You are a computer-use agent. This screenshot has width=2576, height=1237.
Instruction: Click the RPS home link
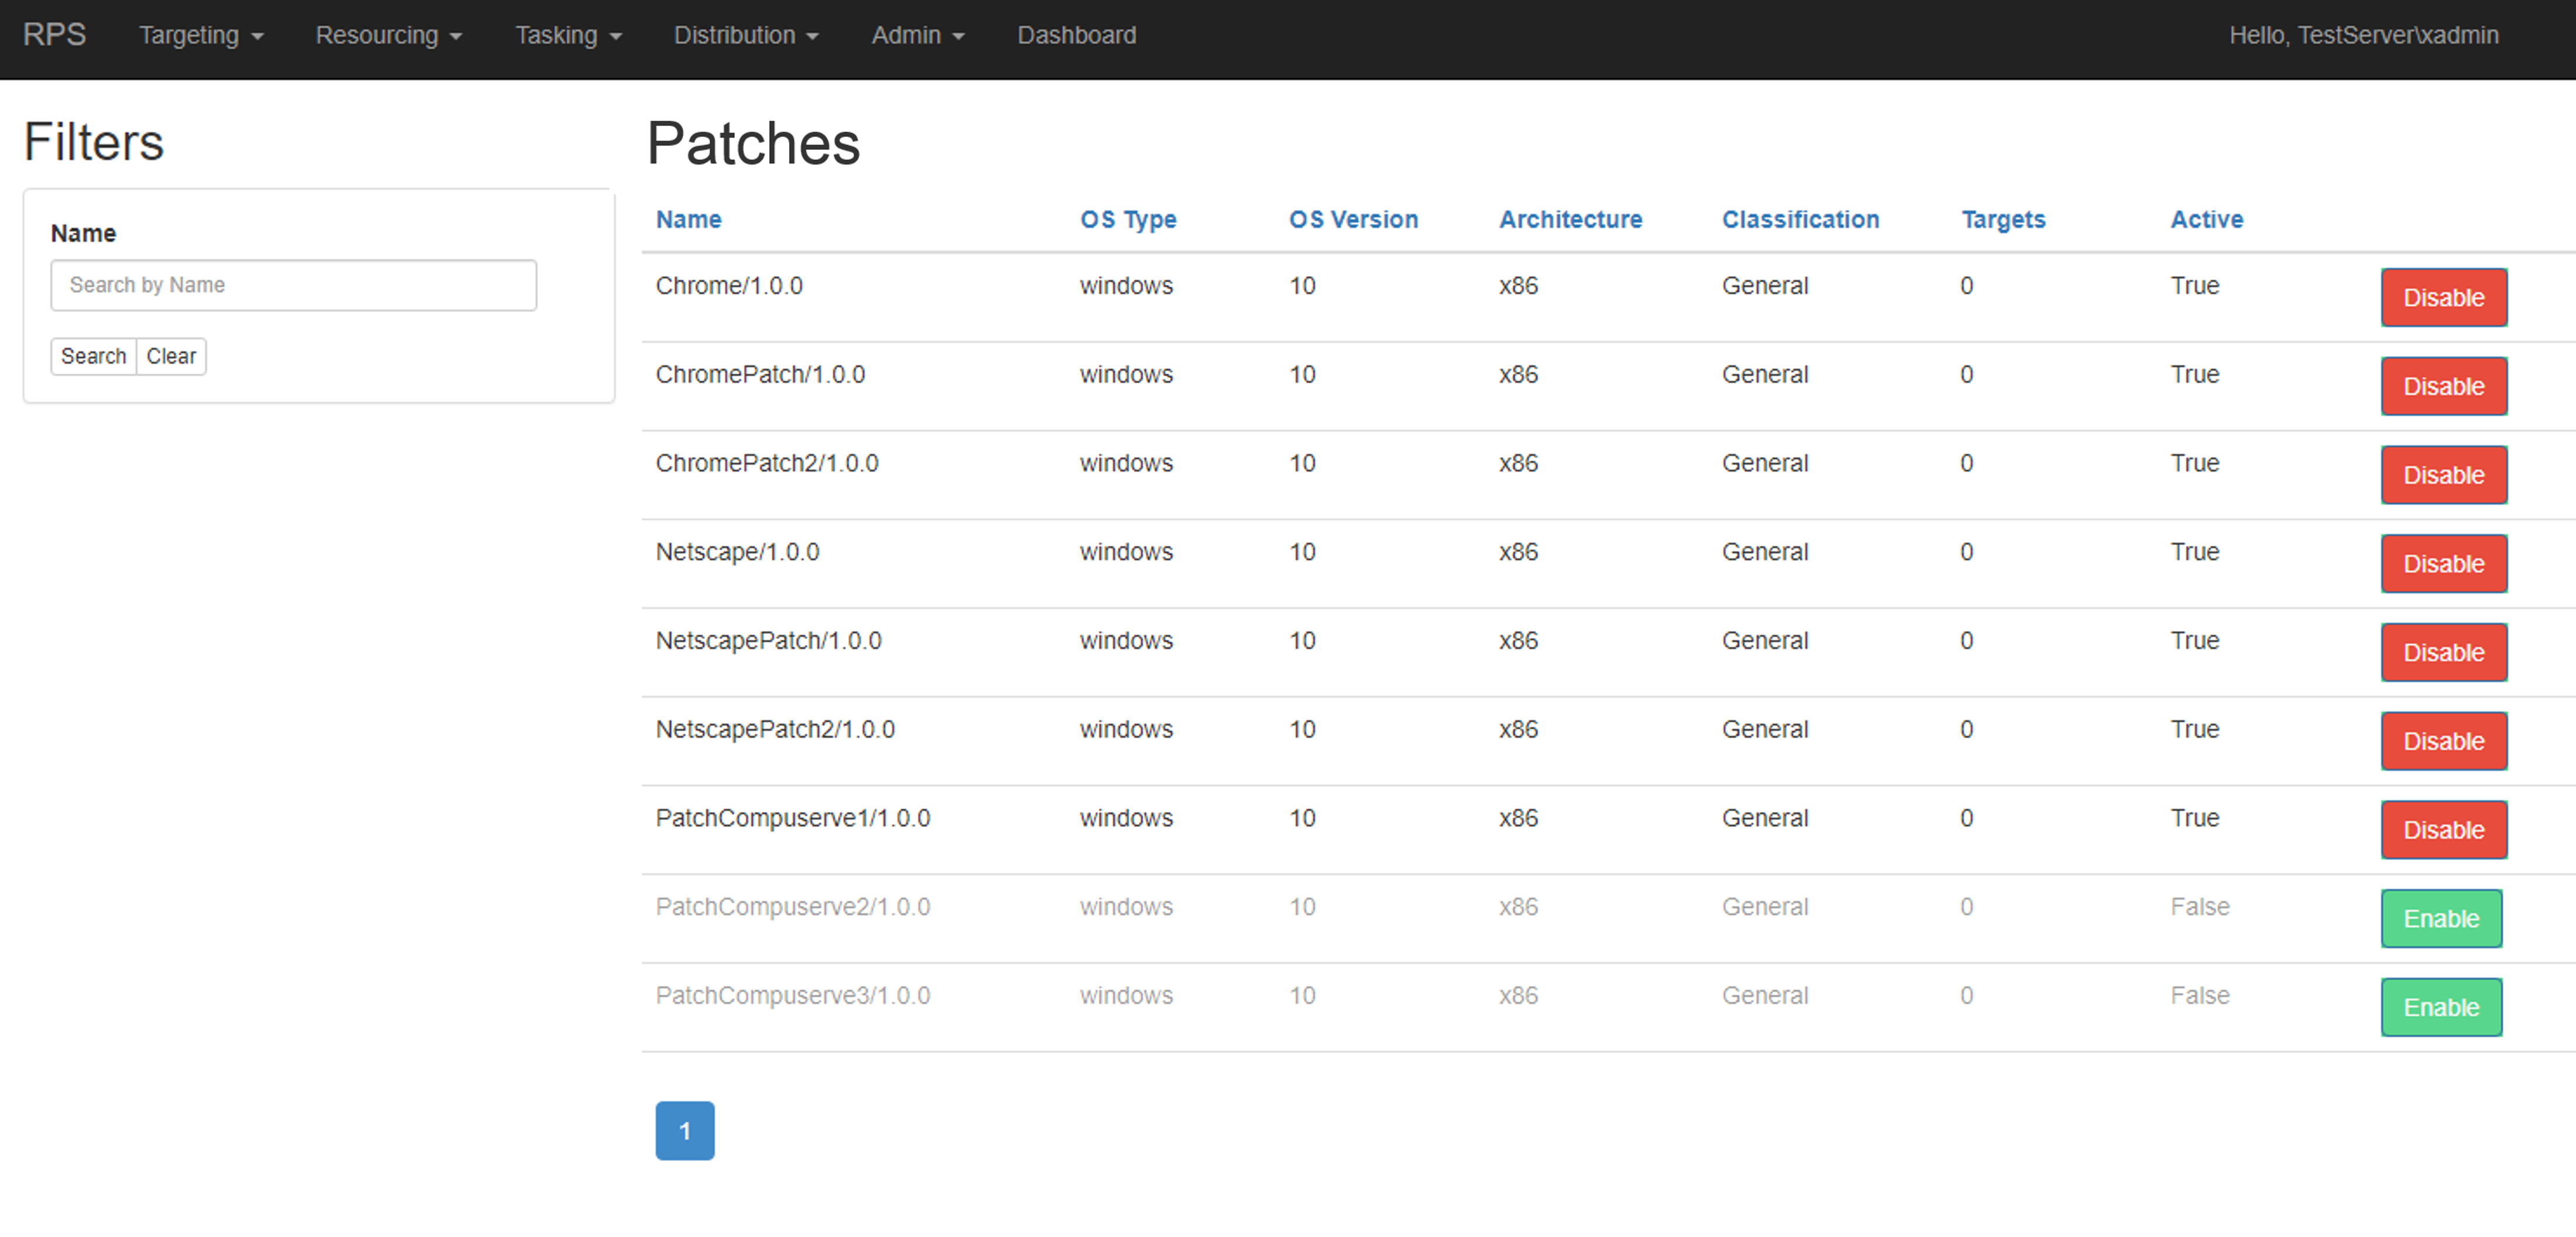55,35
